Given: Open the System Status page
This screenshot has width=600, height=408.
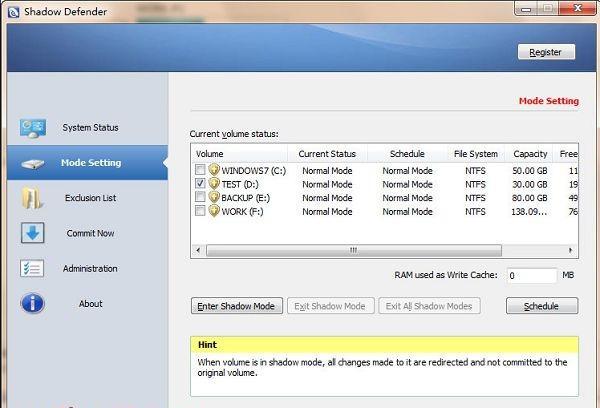Looking at the screenshot, I should coord(87,127).
